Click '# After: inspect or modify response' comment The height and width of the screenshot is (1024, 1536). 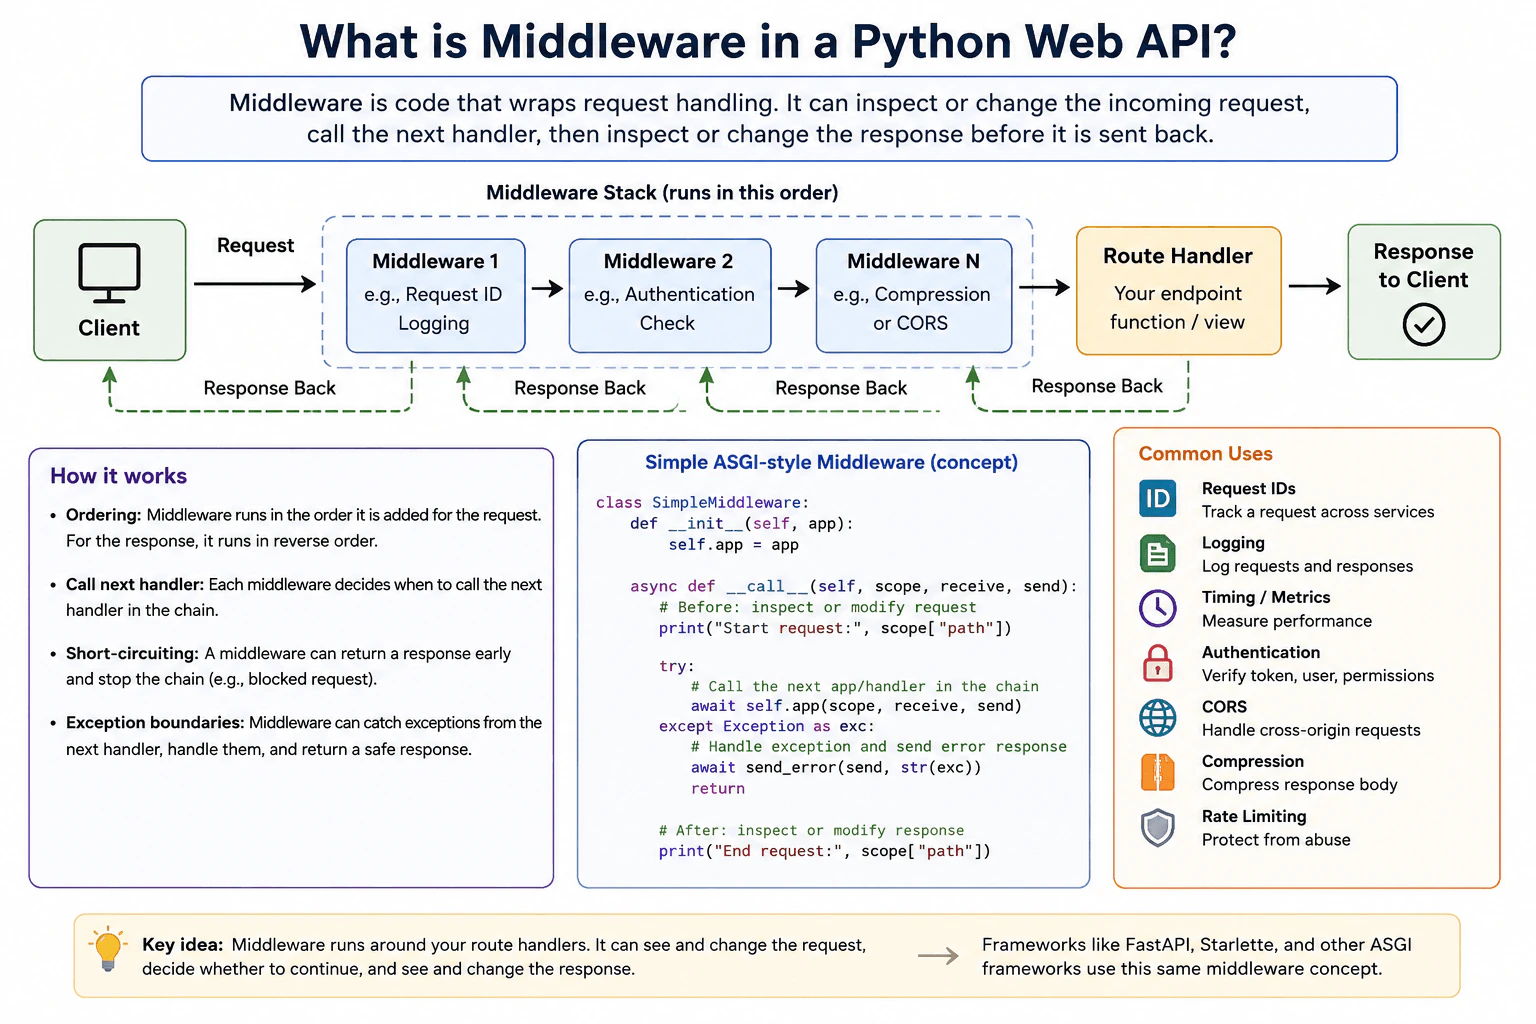point(811,830)
